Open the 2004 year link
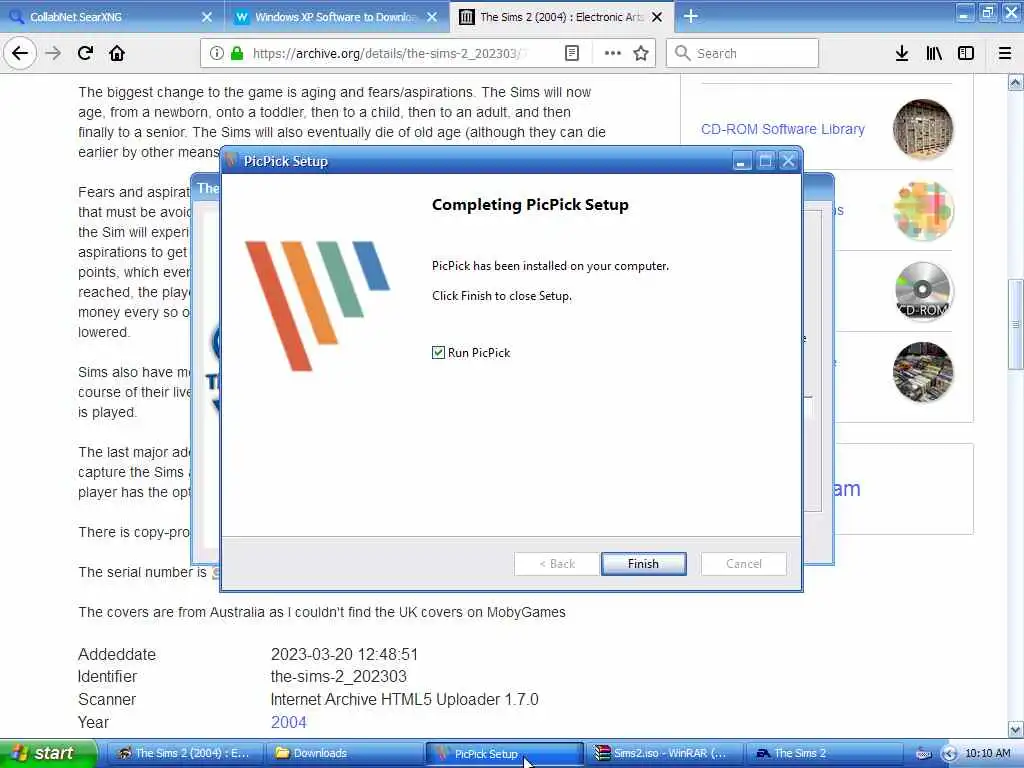1024x768 pixels. coord(288,722)
